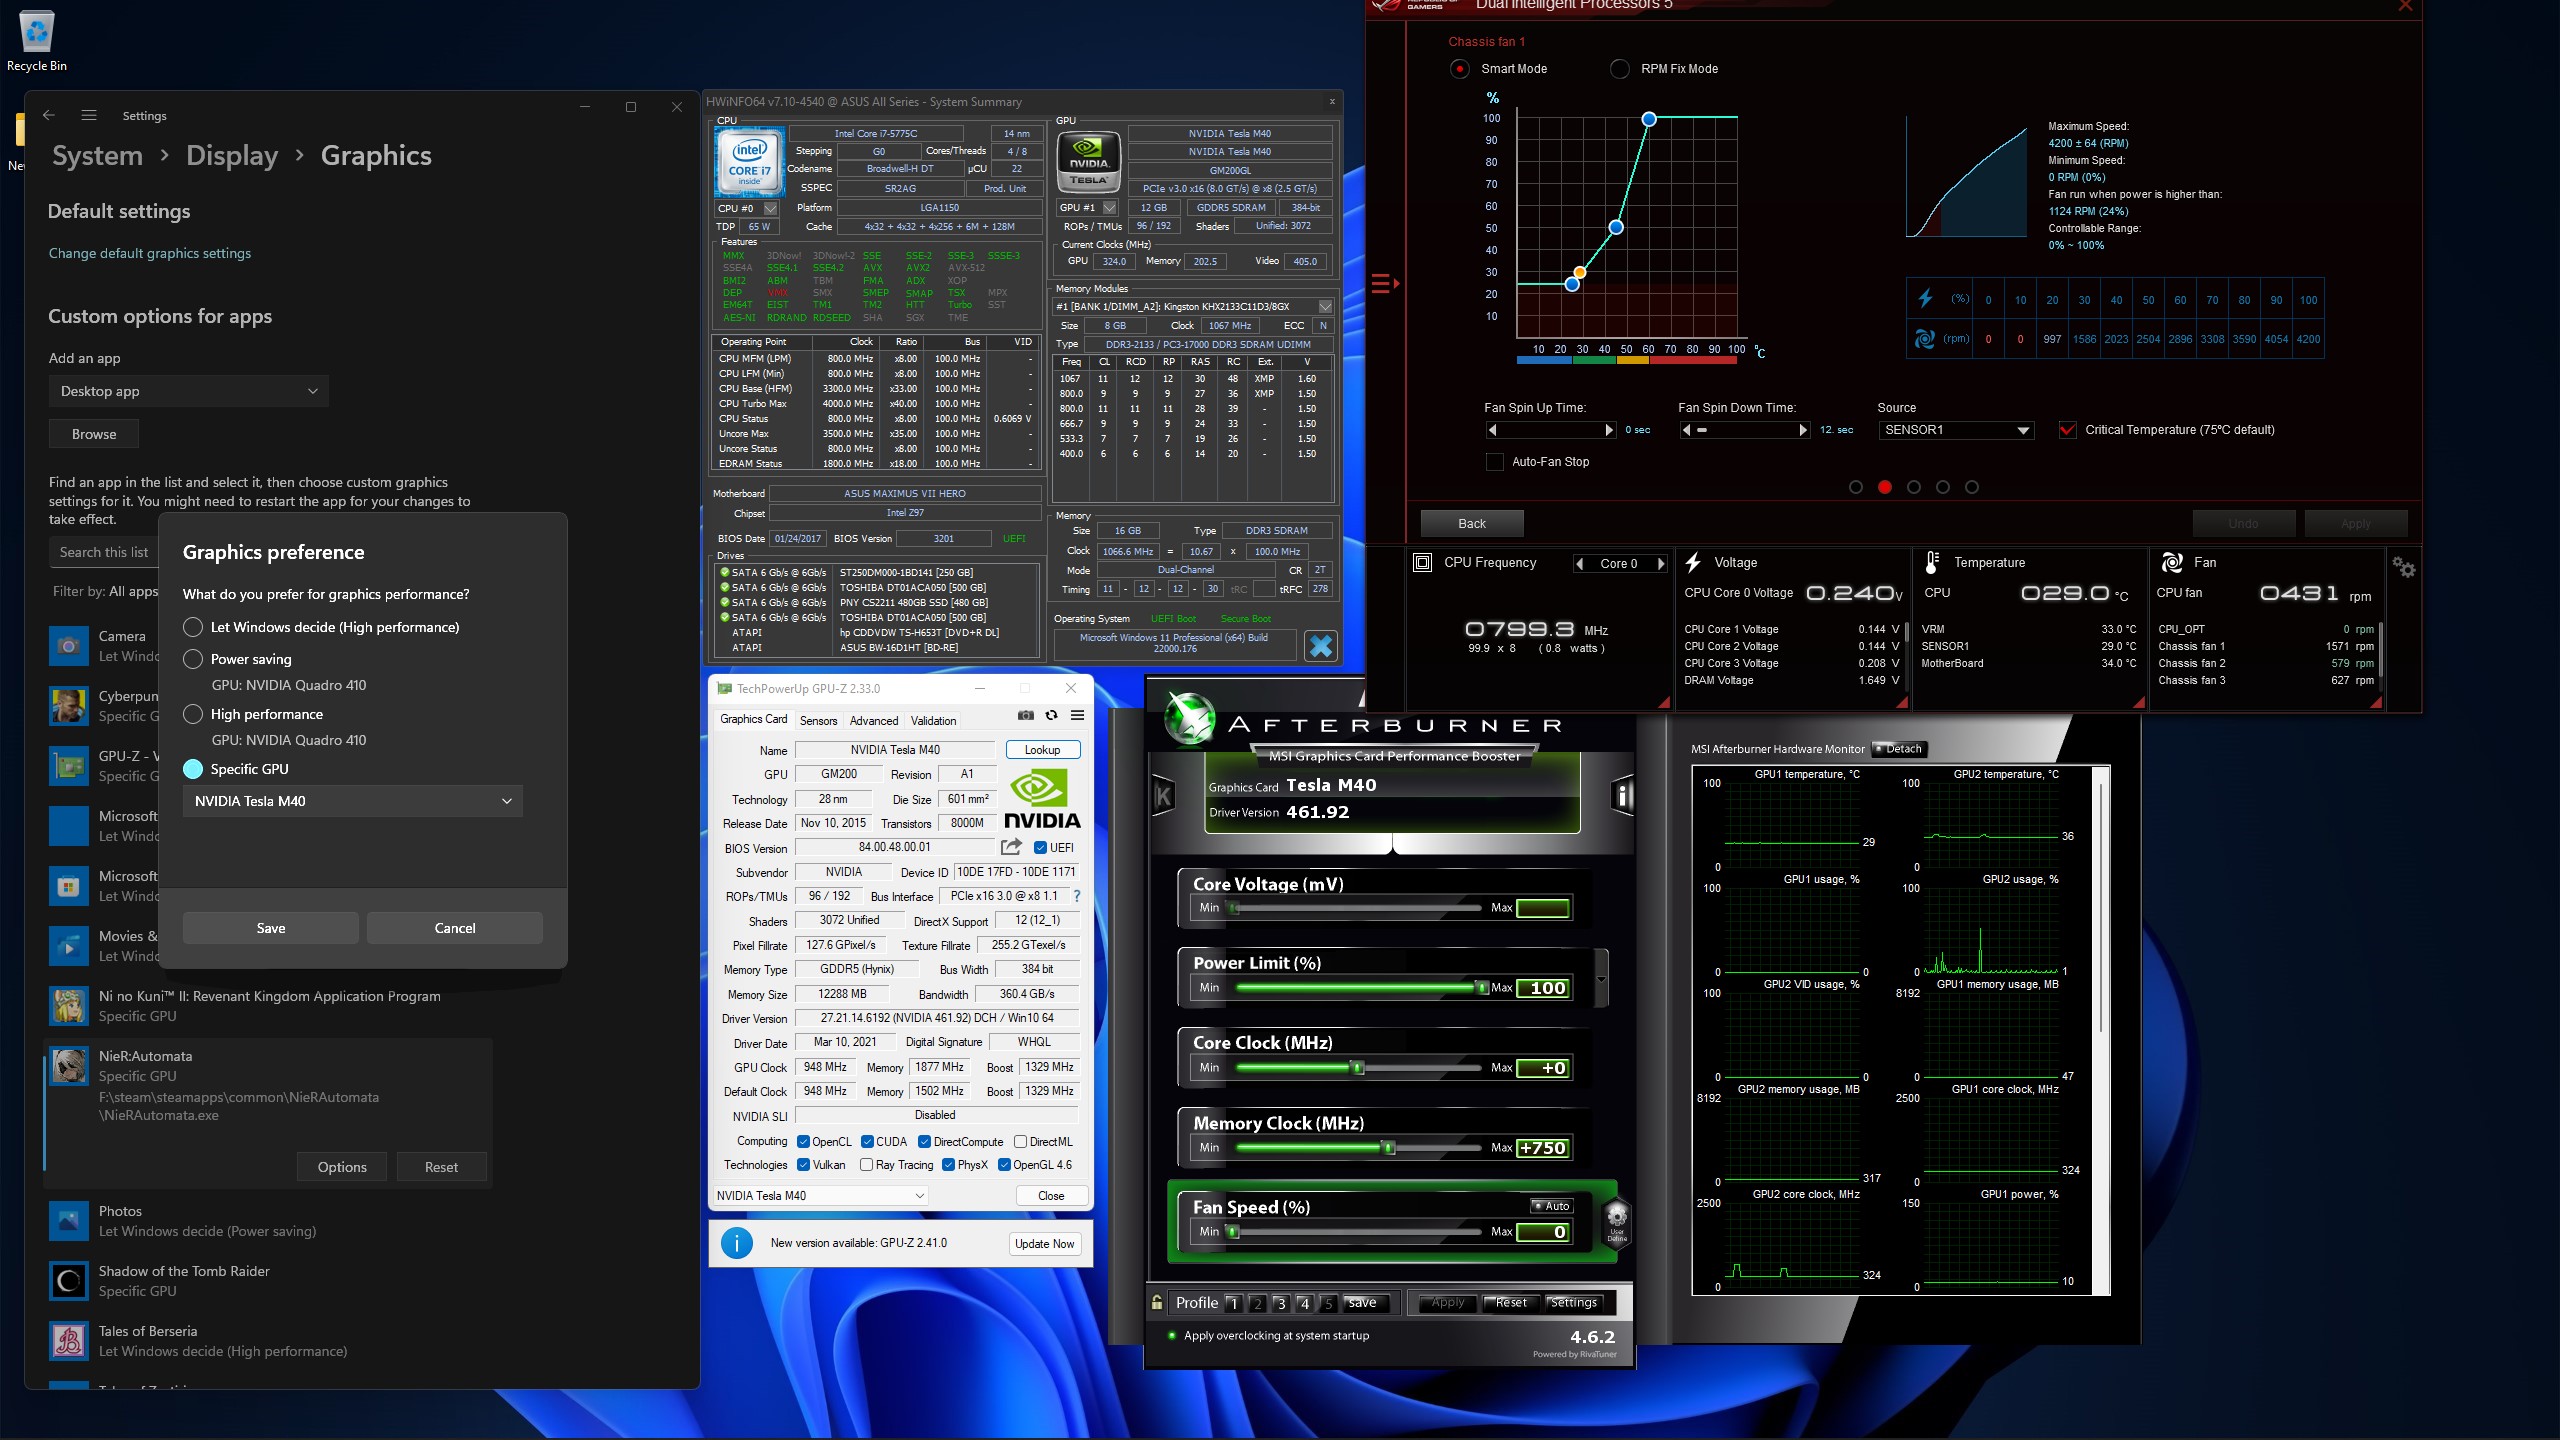
Task: Click the Core Clock slider handle
Action: click(x=1357, y=1068)
